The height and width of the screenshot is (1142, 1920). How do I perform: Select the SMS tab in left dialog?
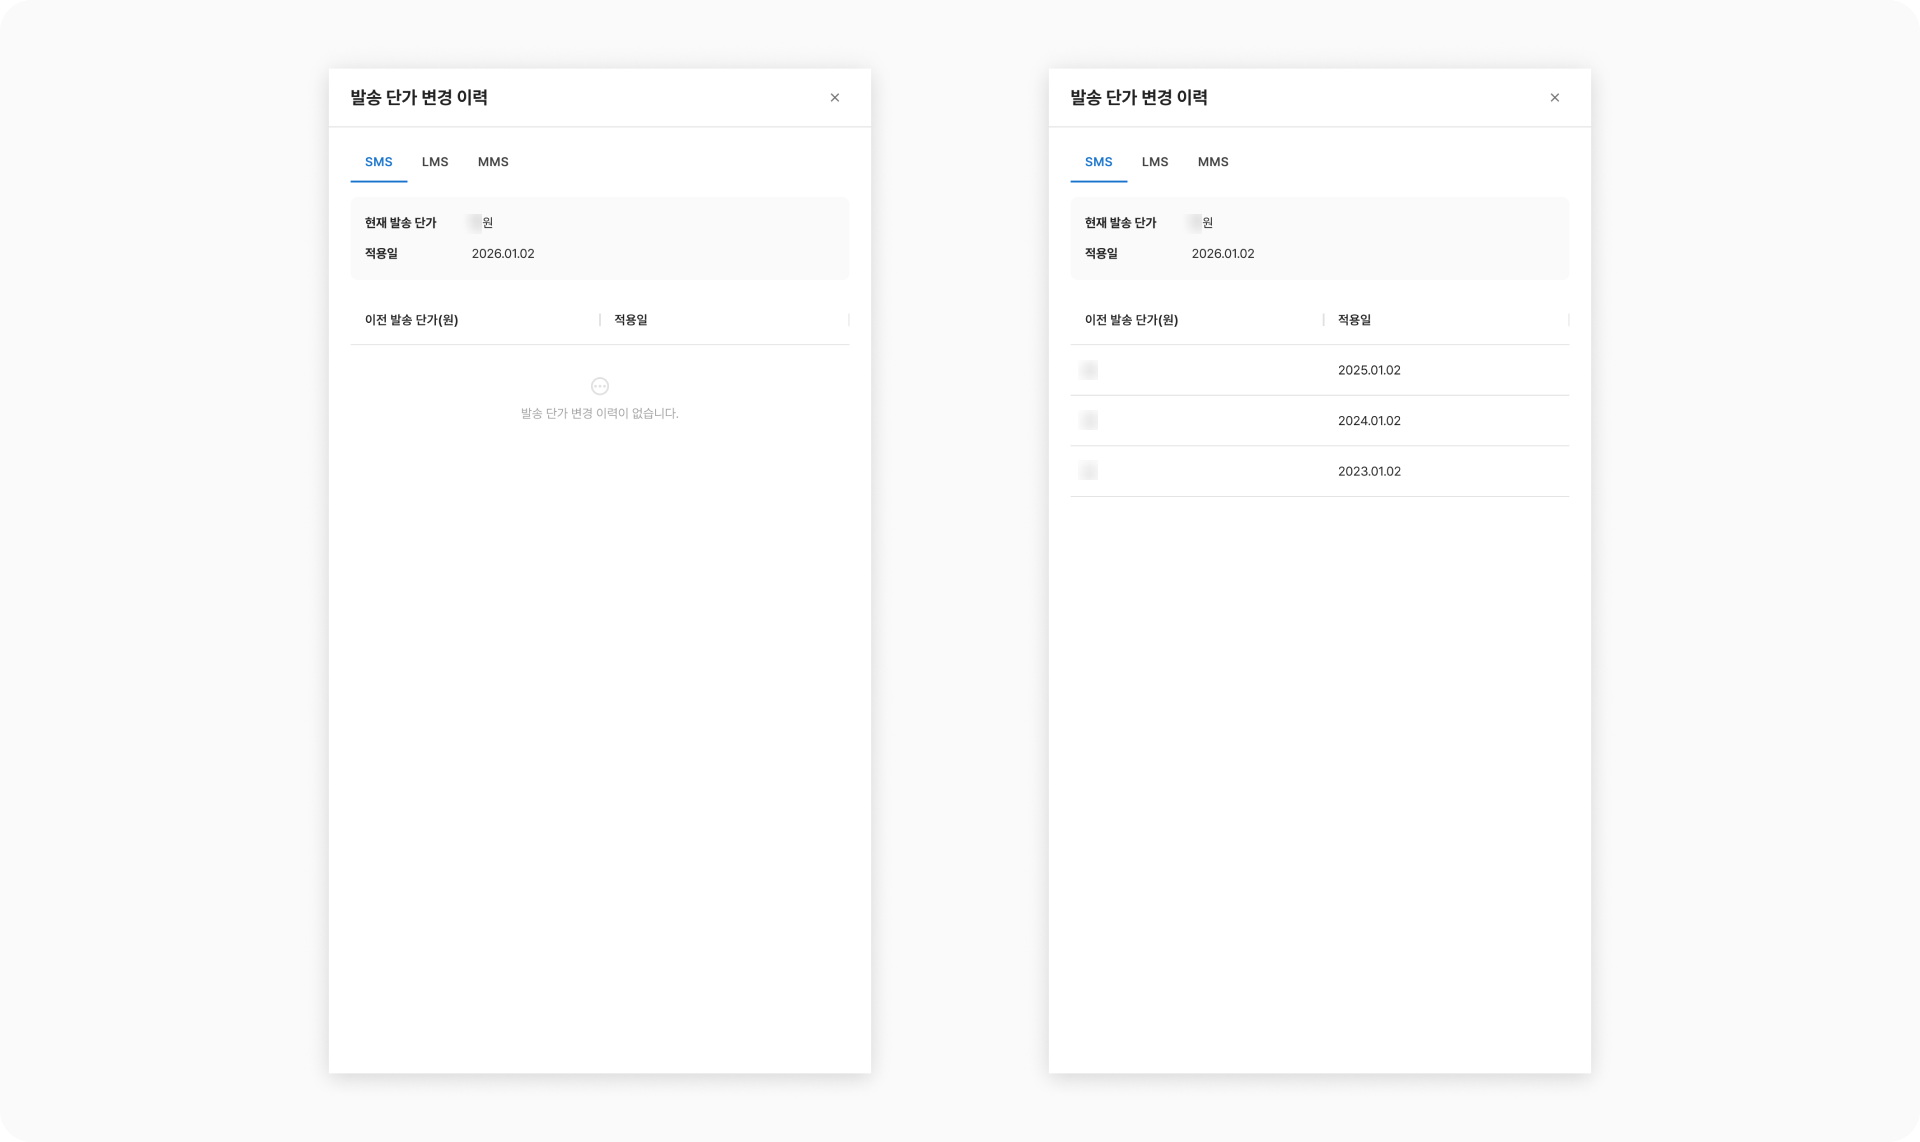pyautogui.click(x=378, y=162)
